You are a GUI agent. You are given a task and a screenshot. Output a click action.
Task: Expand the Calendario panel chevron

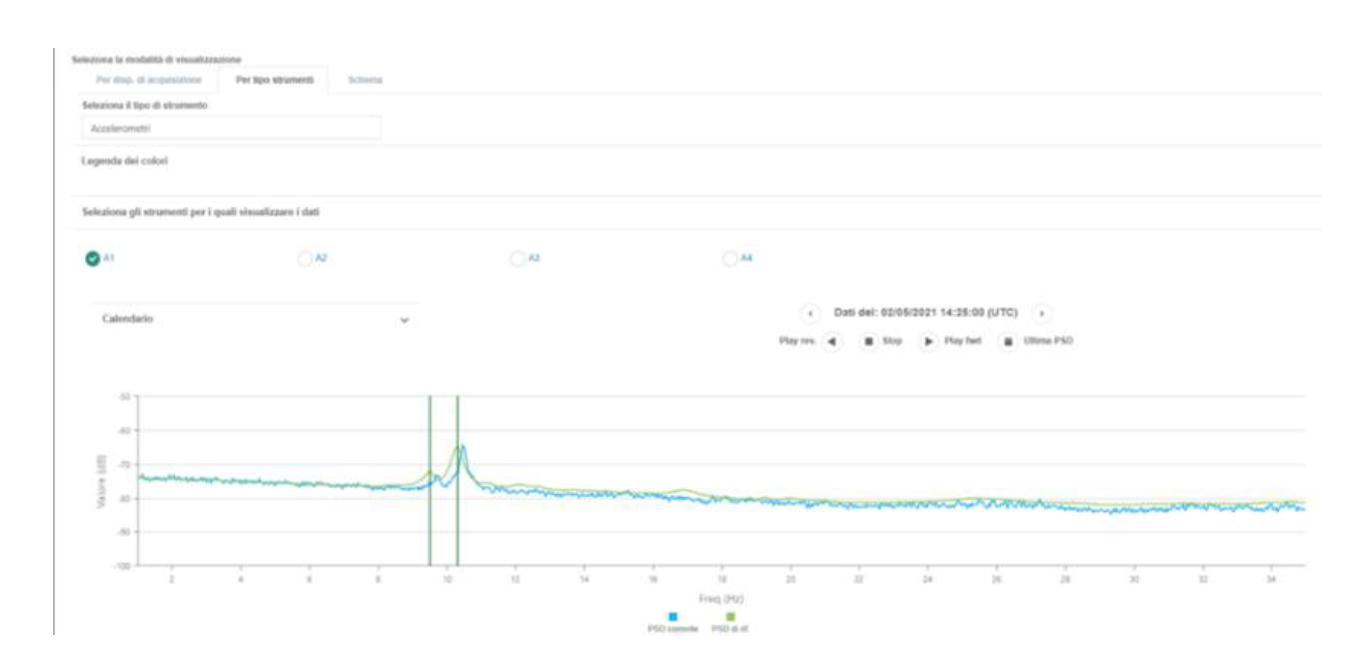coord(405,320)
